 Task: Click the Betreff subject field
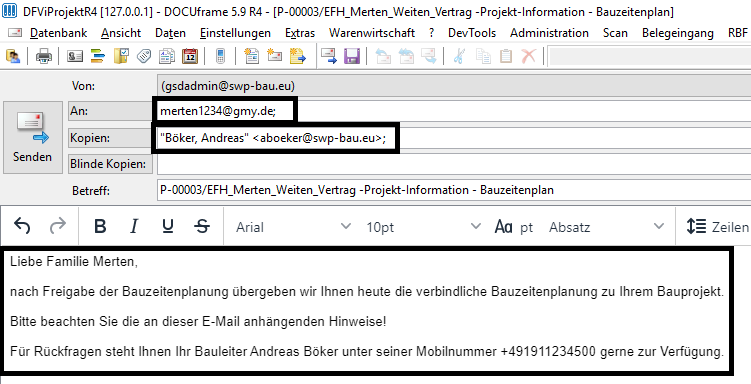click(454, 190)
